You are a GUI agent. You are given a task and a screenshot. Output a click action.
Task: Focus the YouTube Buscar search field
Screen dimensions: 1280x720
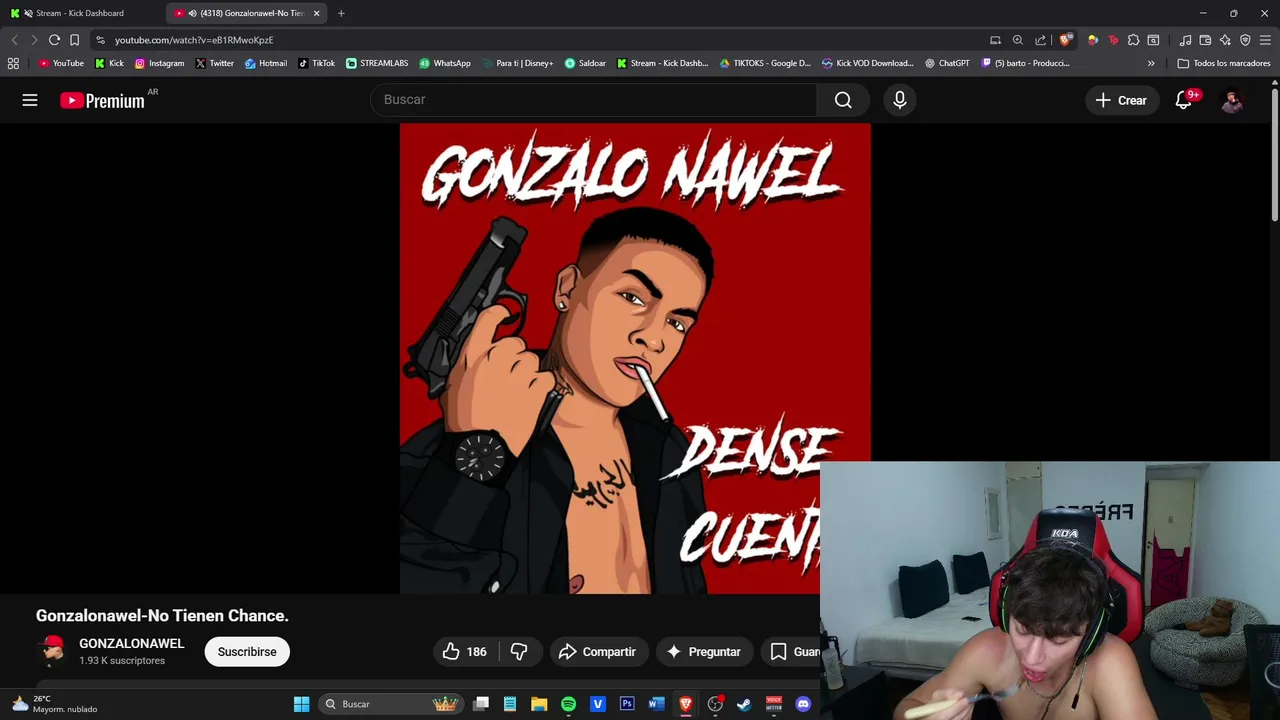pyautogui.click(x=594, y=100)
